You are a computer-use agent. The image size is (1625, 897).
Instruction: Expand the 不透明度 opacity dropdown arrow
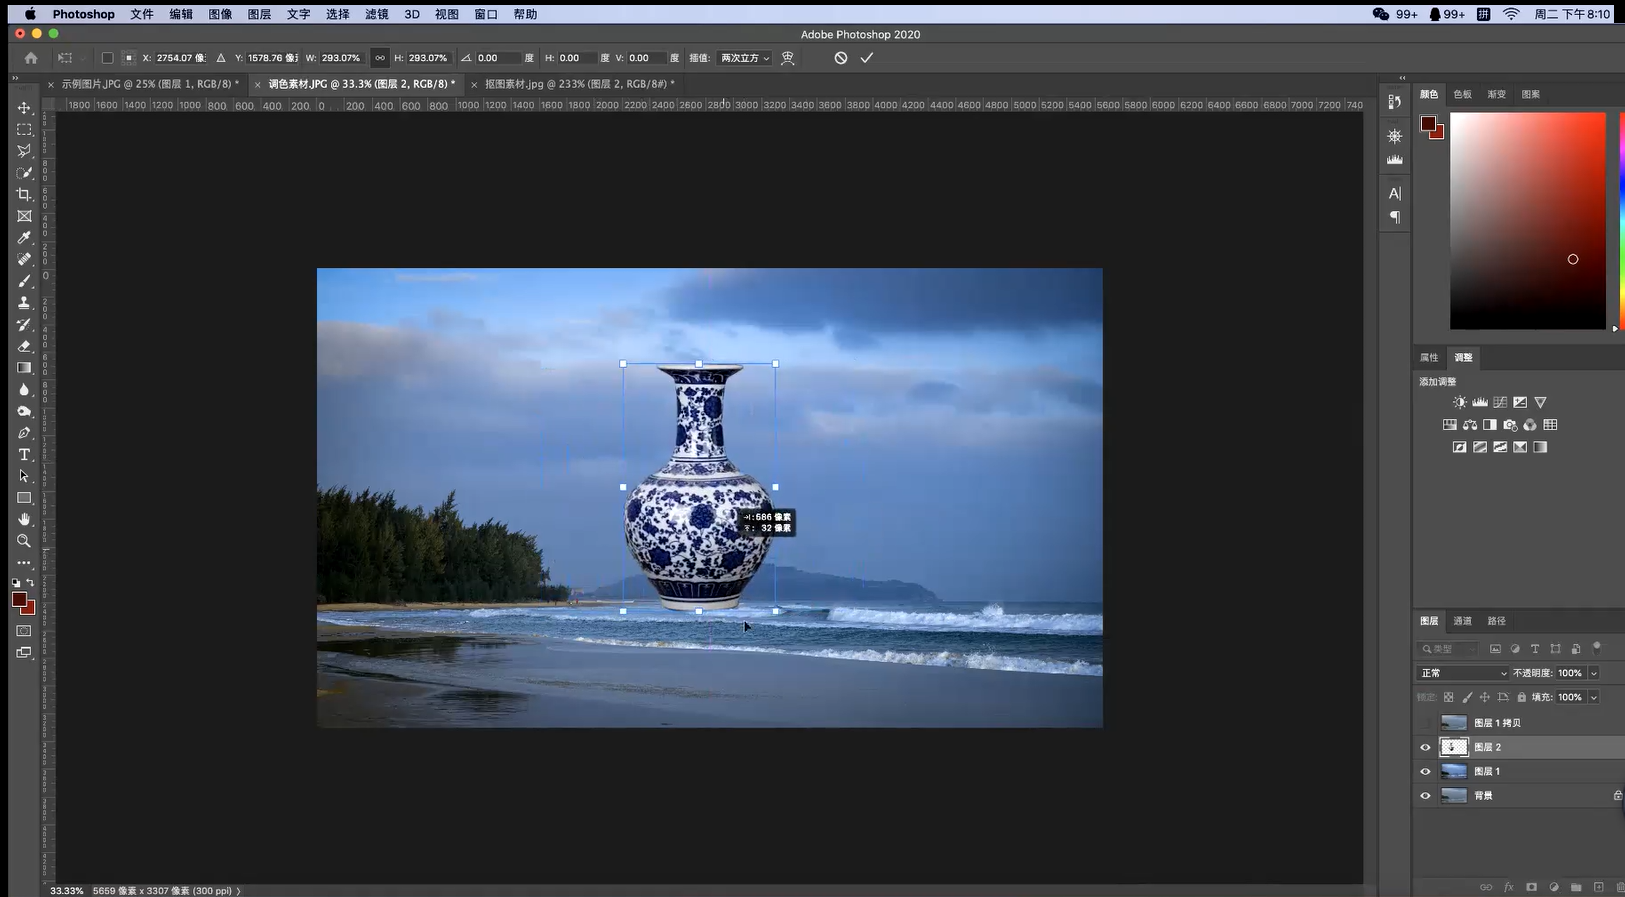(1594, 673)
